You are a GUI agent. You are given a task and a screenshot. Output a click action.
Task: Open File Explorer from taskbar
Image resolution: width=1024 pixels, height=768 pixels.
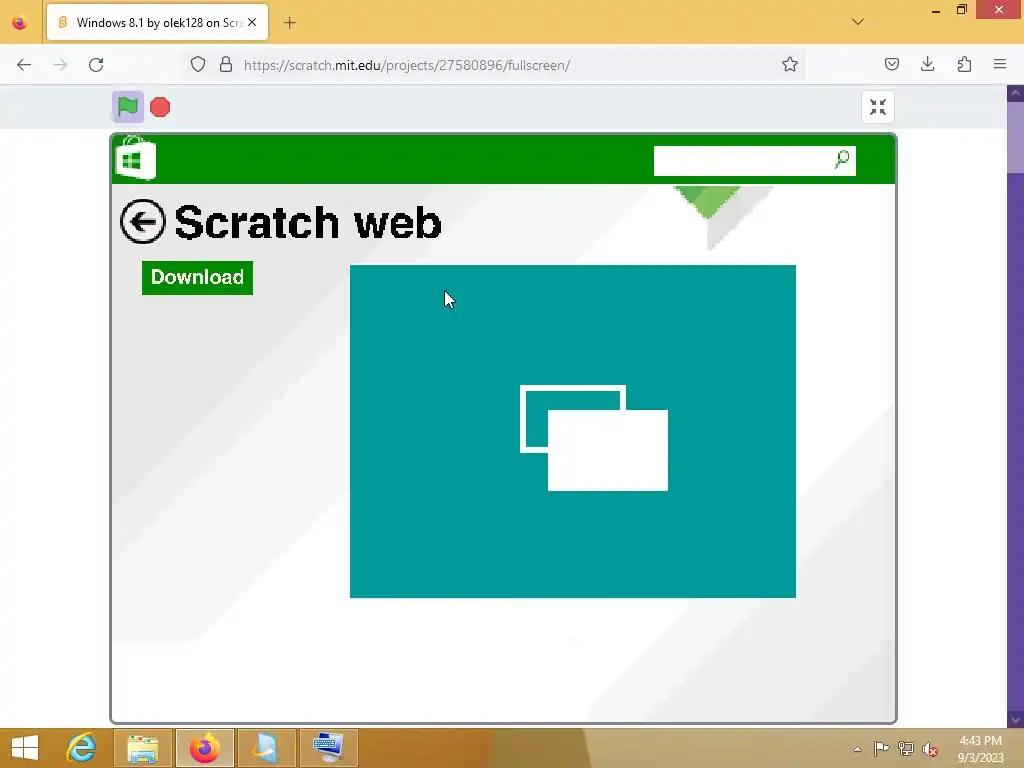[142, 748]
